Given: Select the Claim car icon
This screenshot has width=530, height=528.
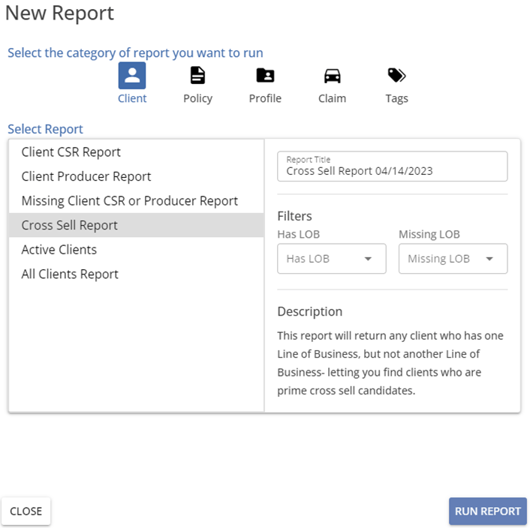Looking at the screenshot, I should 332,76.
